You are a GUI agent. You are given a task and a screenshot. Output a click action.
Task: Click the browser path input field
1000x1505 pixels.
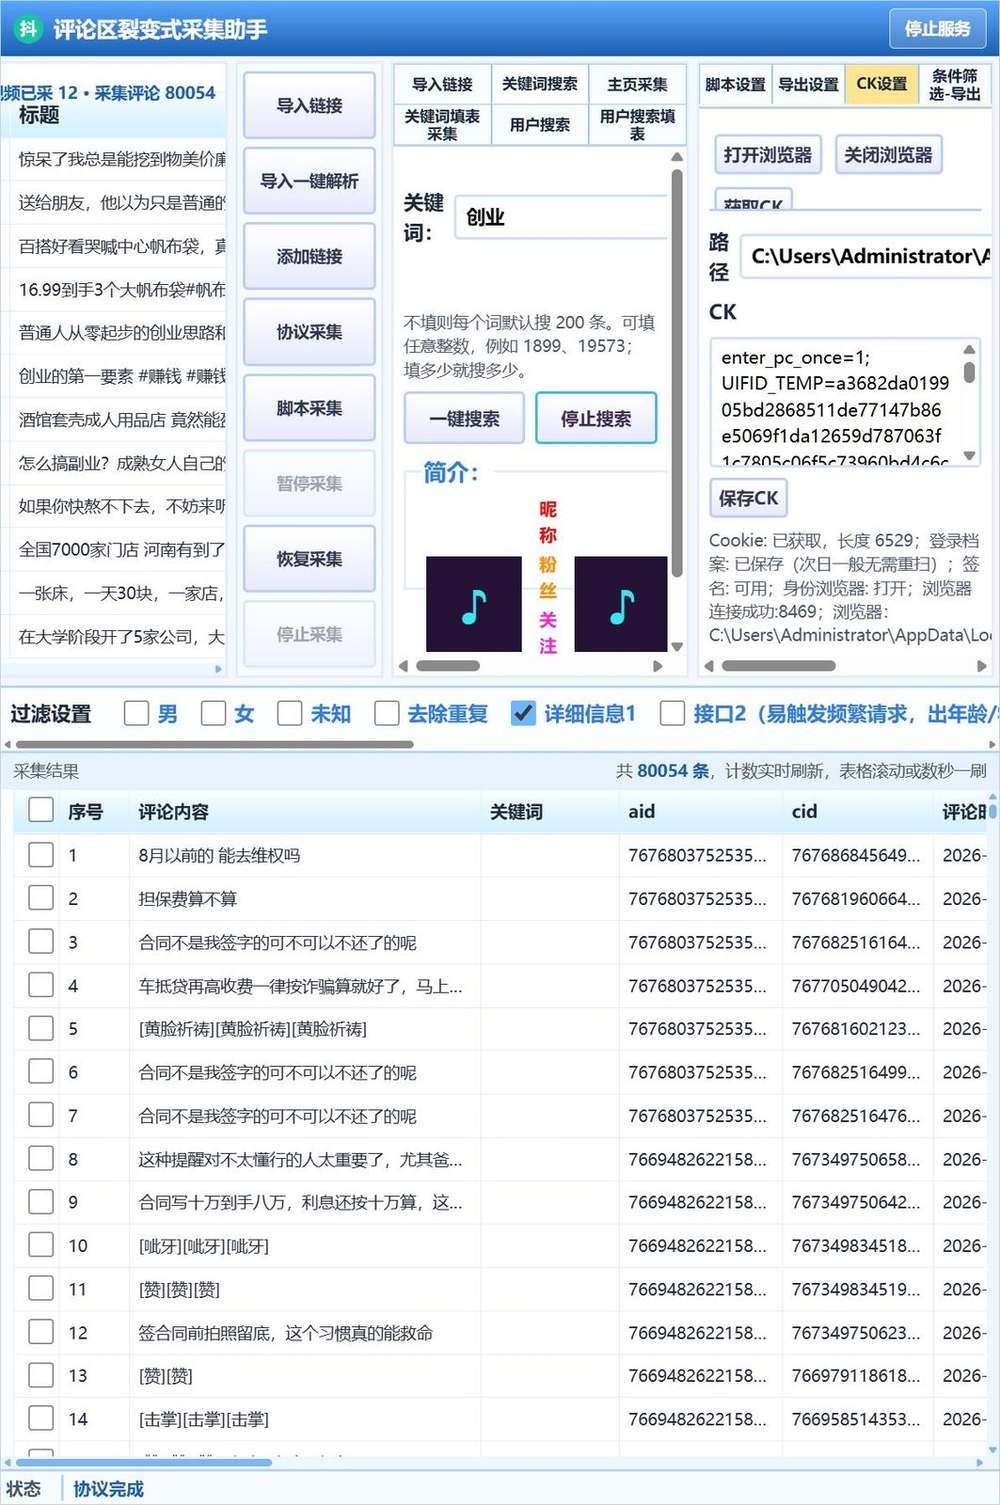coord(866,257)
